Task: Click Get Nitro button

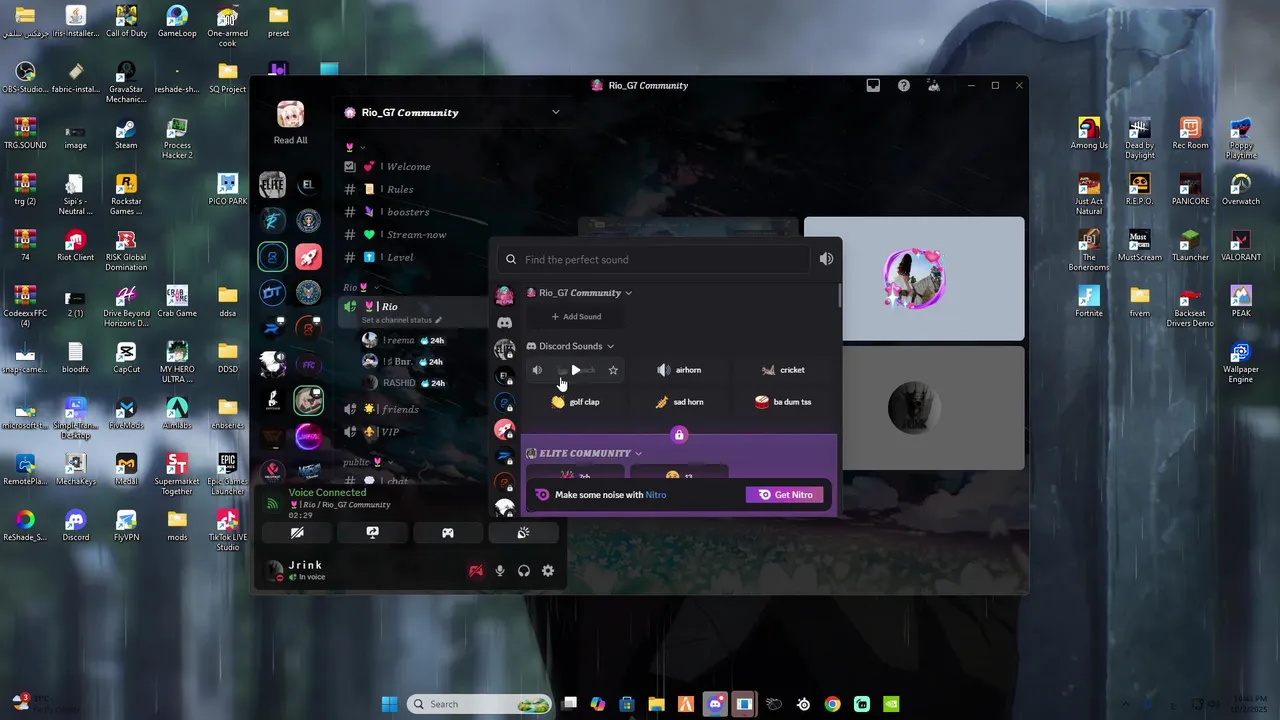Action: 785,495
